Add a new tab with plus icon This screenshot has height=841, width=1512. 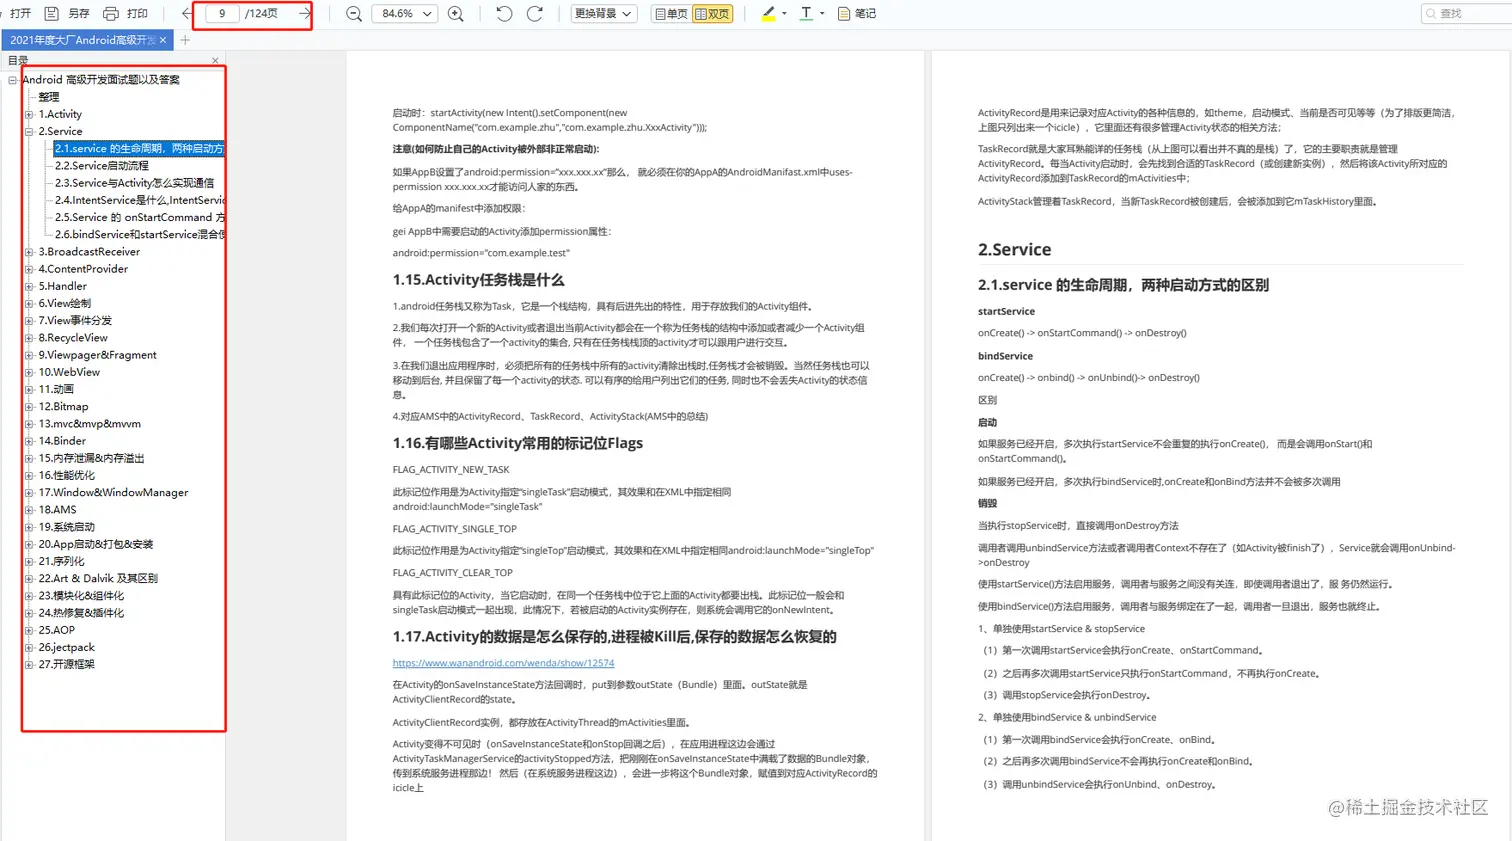185,40
